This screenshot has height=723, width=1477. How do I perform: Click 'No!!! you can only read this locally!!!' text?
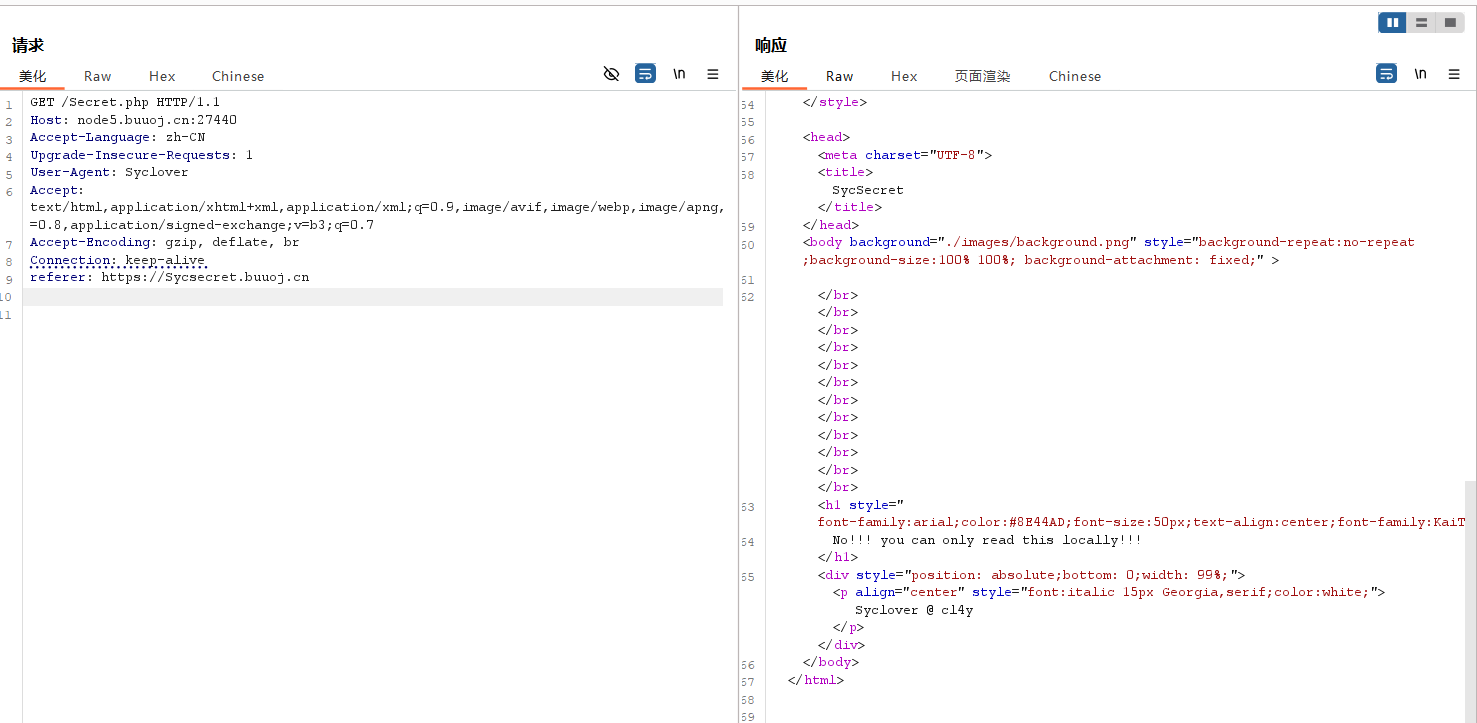pos(987,540)
